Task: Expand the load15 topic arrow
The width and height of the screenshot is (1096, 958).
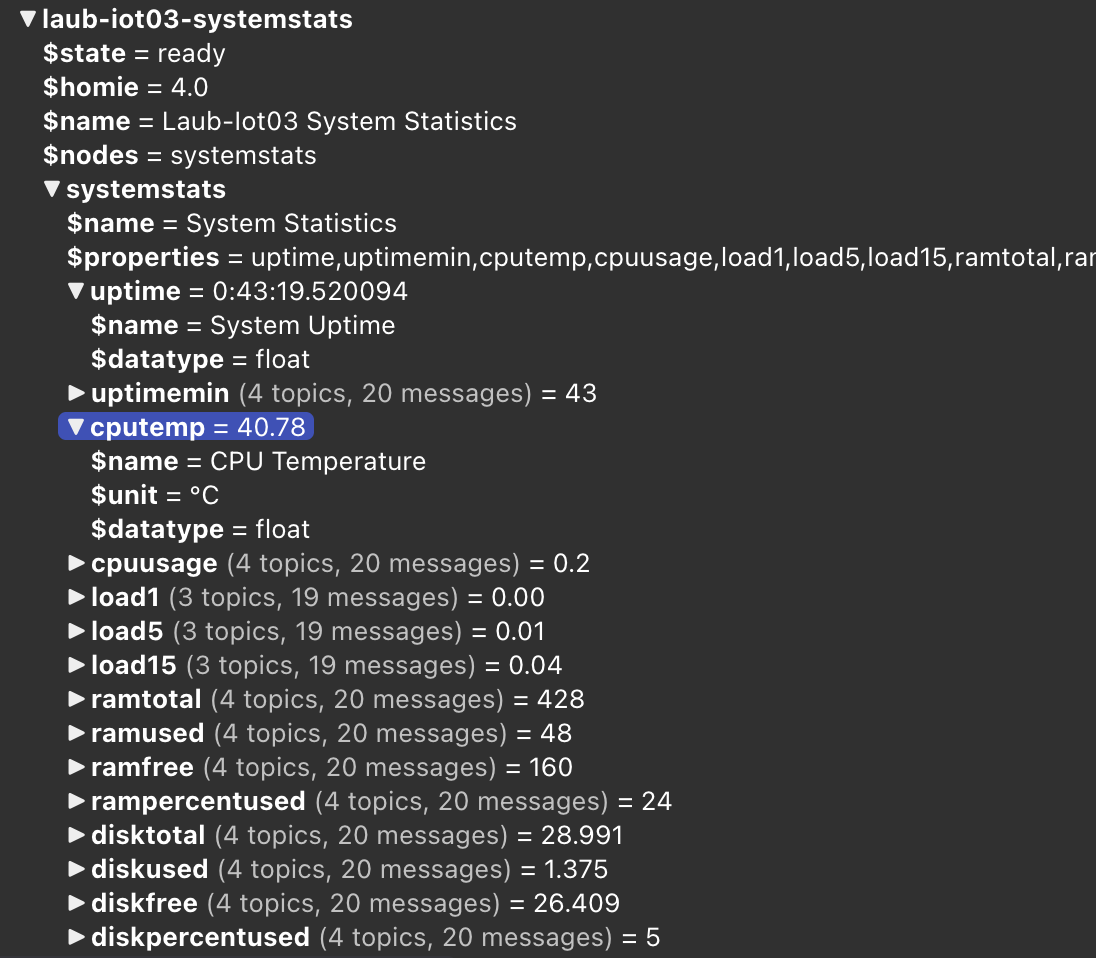Action: tap(76, 665)
